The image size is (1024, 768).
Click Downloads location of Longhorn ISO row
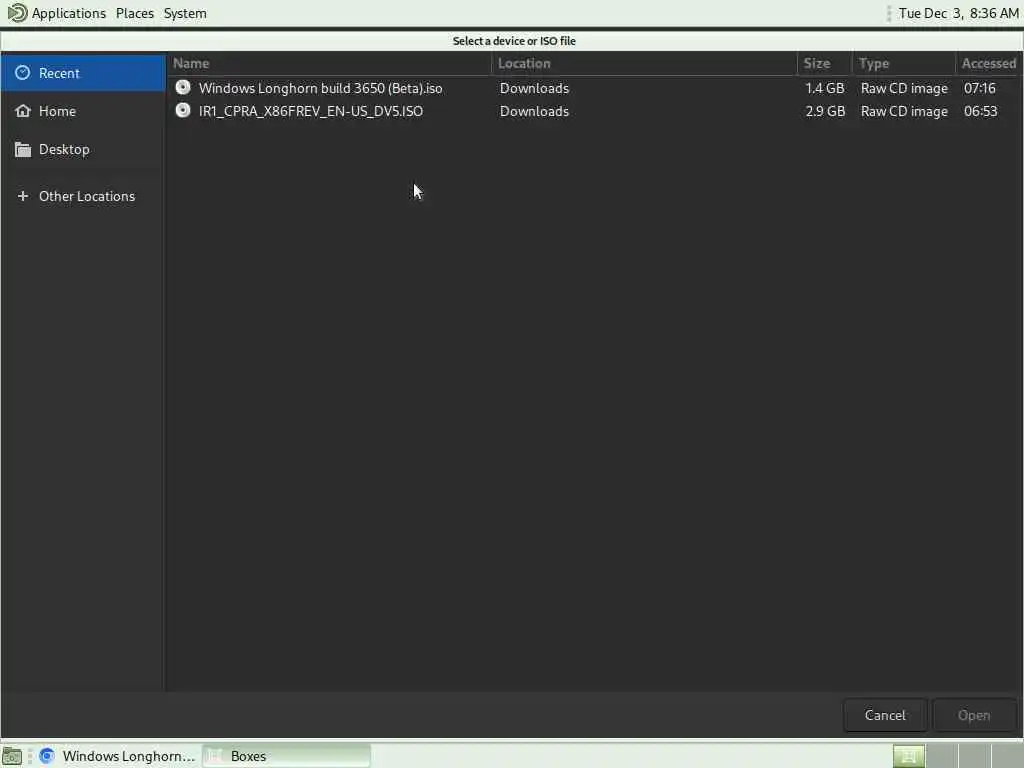click(x=534, y=88)
